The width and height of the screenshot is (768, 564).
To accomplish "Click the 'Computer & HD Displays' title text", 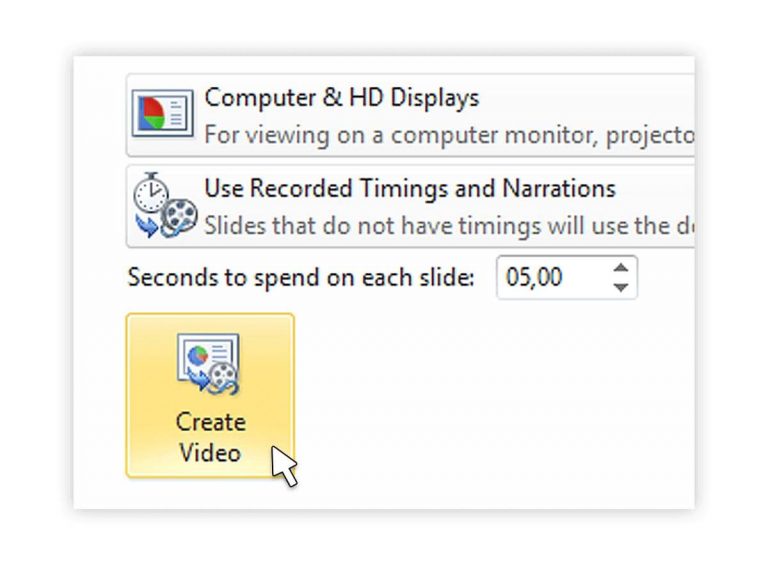I will coord(341,98).
